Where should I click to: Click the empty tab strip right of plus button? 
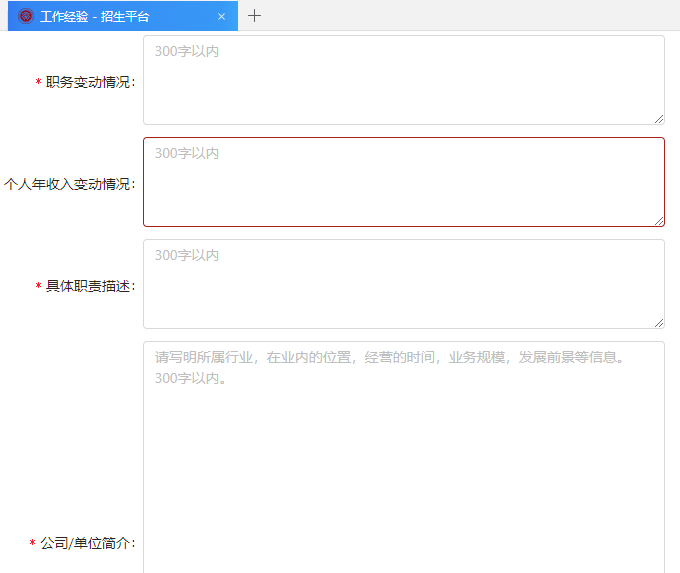coord(470,16)
